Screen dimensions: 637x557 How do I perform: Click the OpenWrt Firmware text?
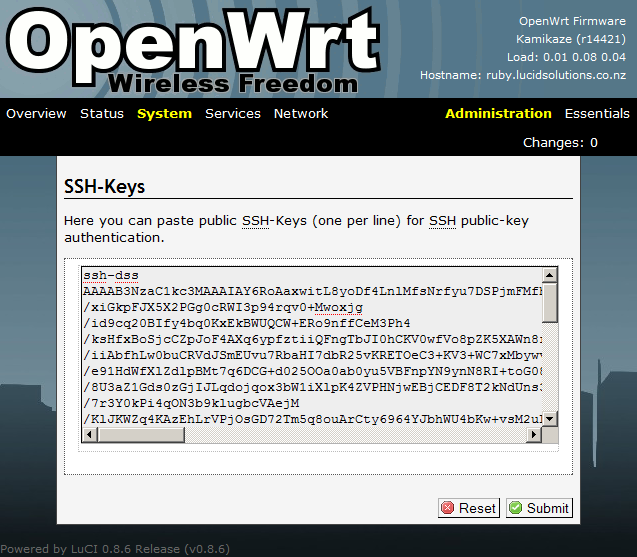point(572,21)
